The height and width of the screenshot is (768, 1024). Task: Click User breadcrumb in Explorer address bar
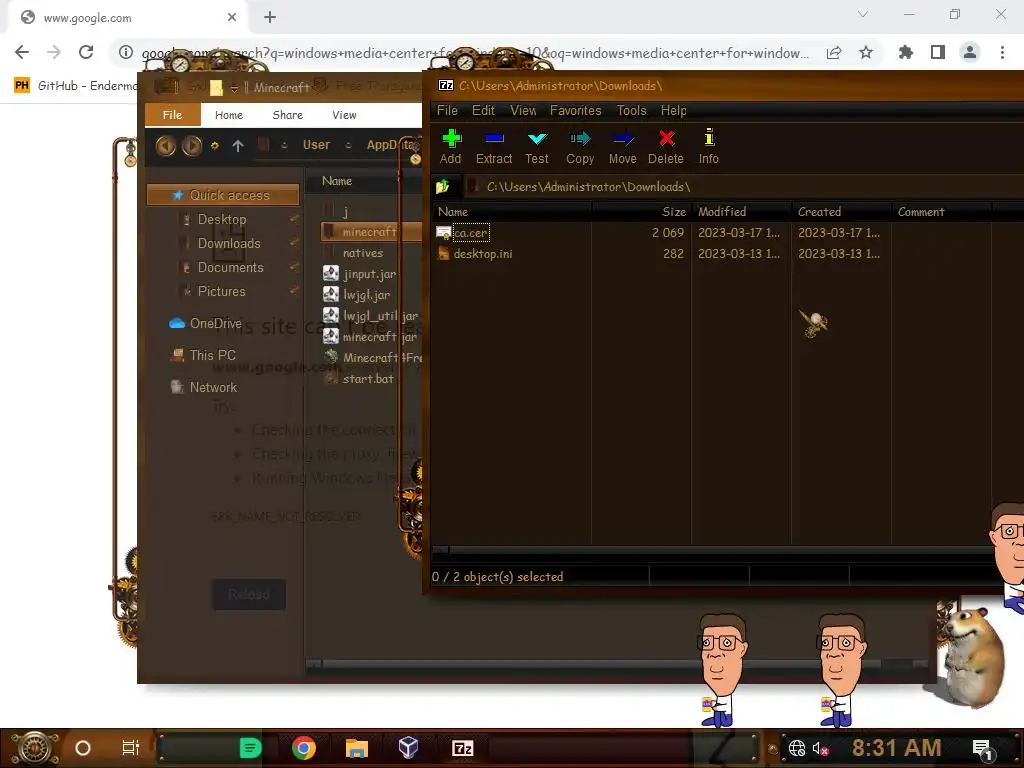coord(316,145)
